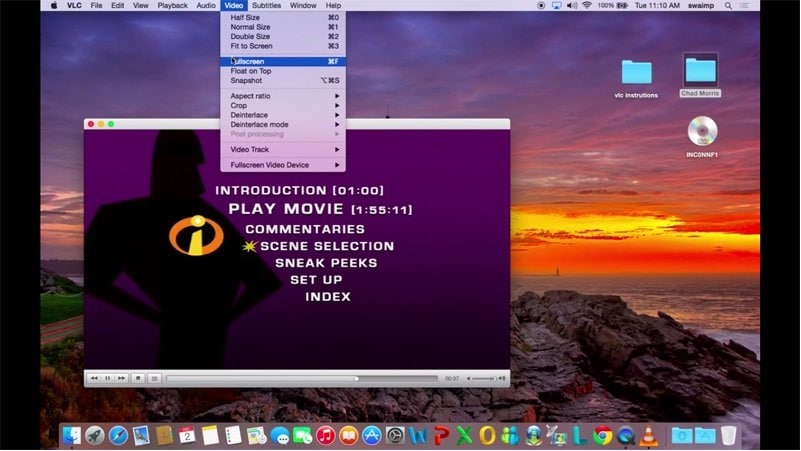Click the rewind button in VLC controls
Image resolution: width=801 pixels, height=451 pixels.
coord(94,378)
